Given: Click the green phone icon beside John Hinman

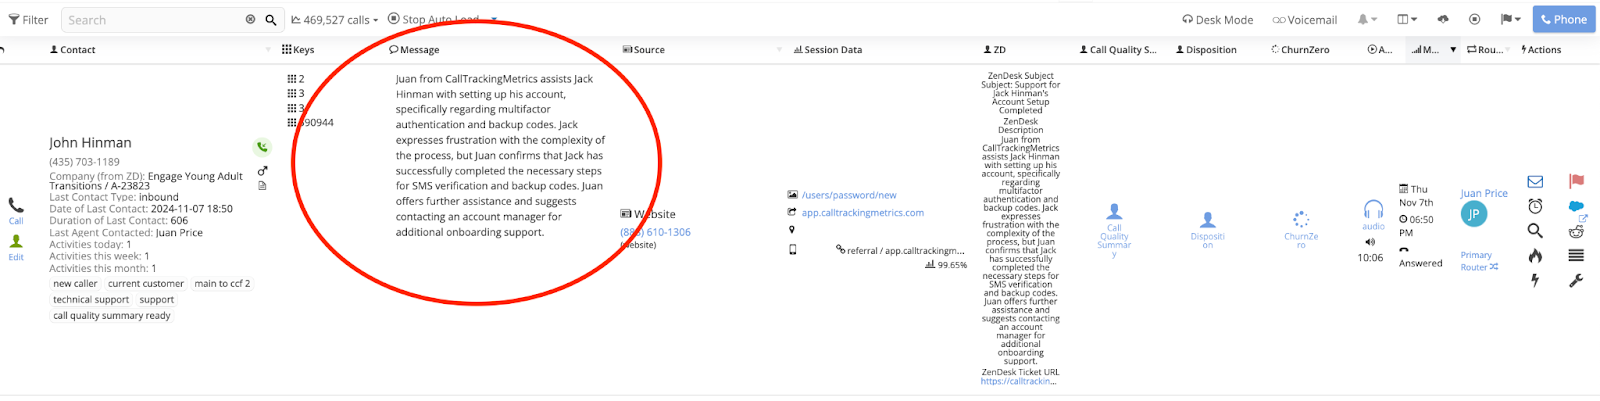Looking at the screenshot, I should (x=262, y=147).
